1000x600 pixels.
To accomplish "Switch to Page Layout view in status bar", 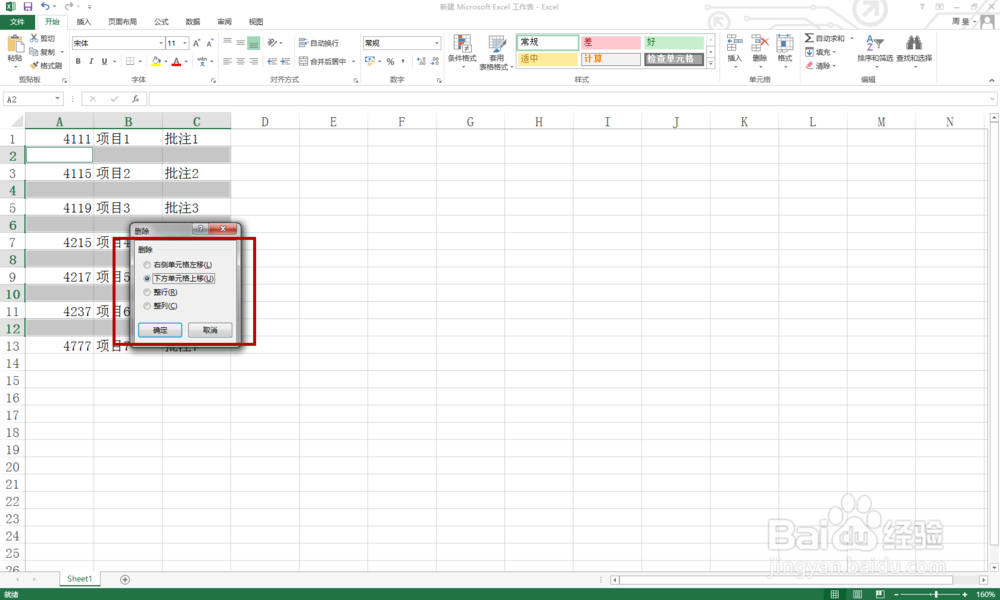I will [857, 594].
